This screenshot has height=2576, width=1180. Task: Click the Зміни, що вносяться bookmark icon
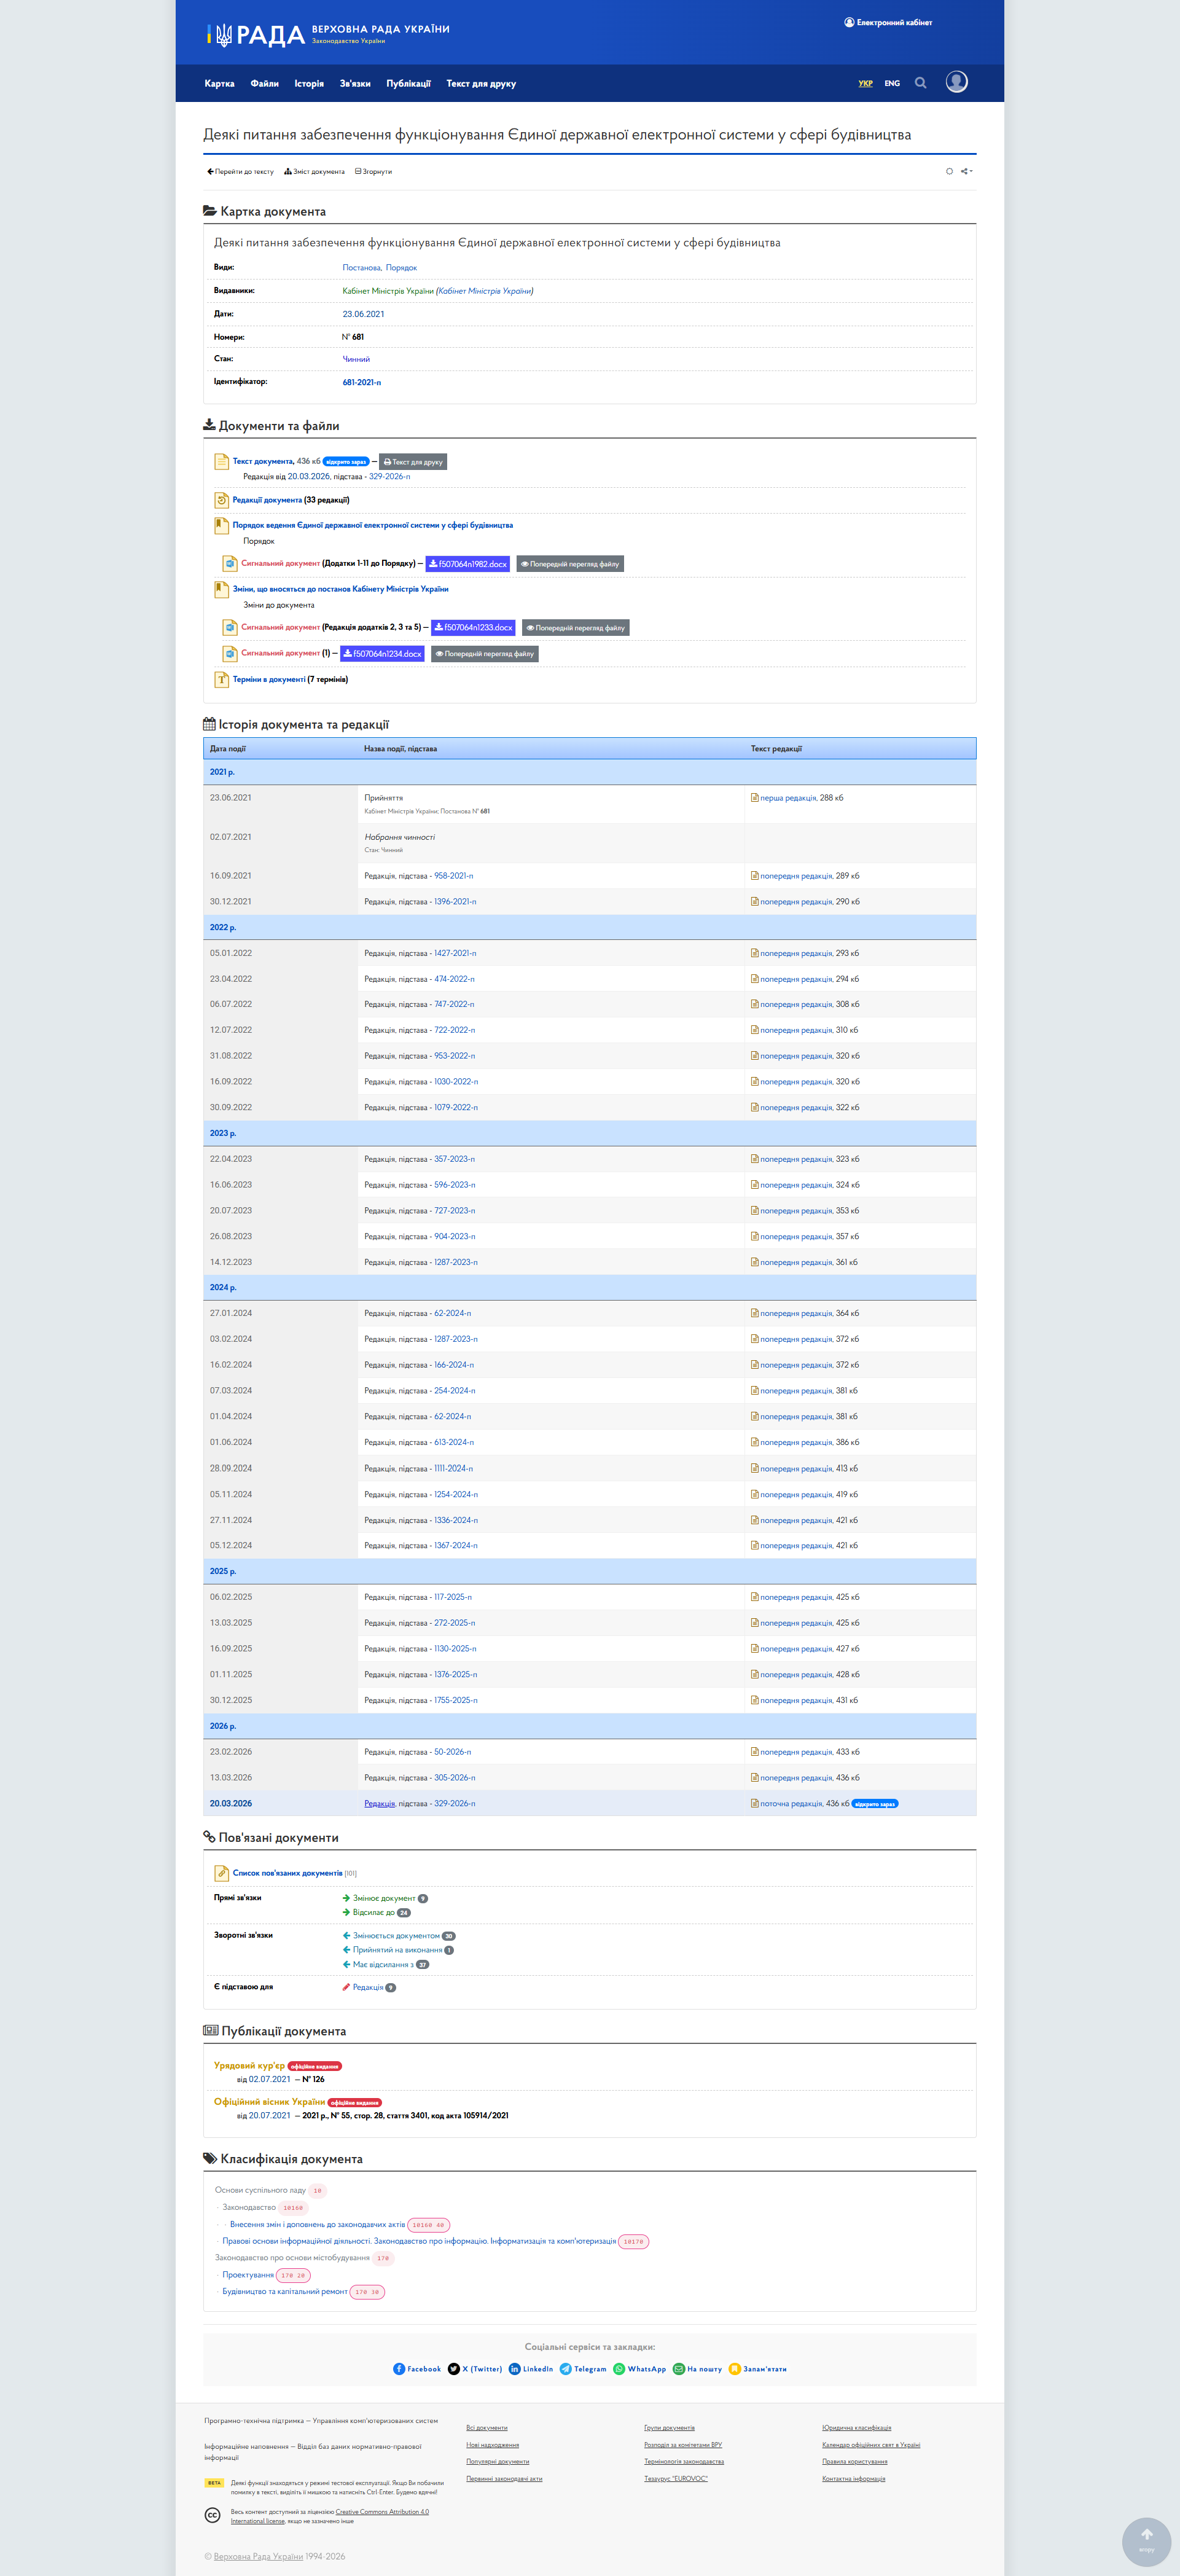click(221, 589)
